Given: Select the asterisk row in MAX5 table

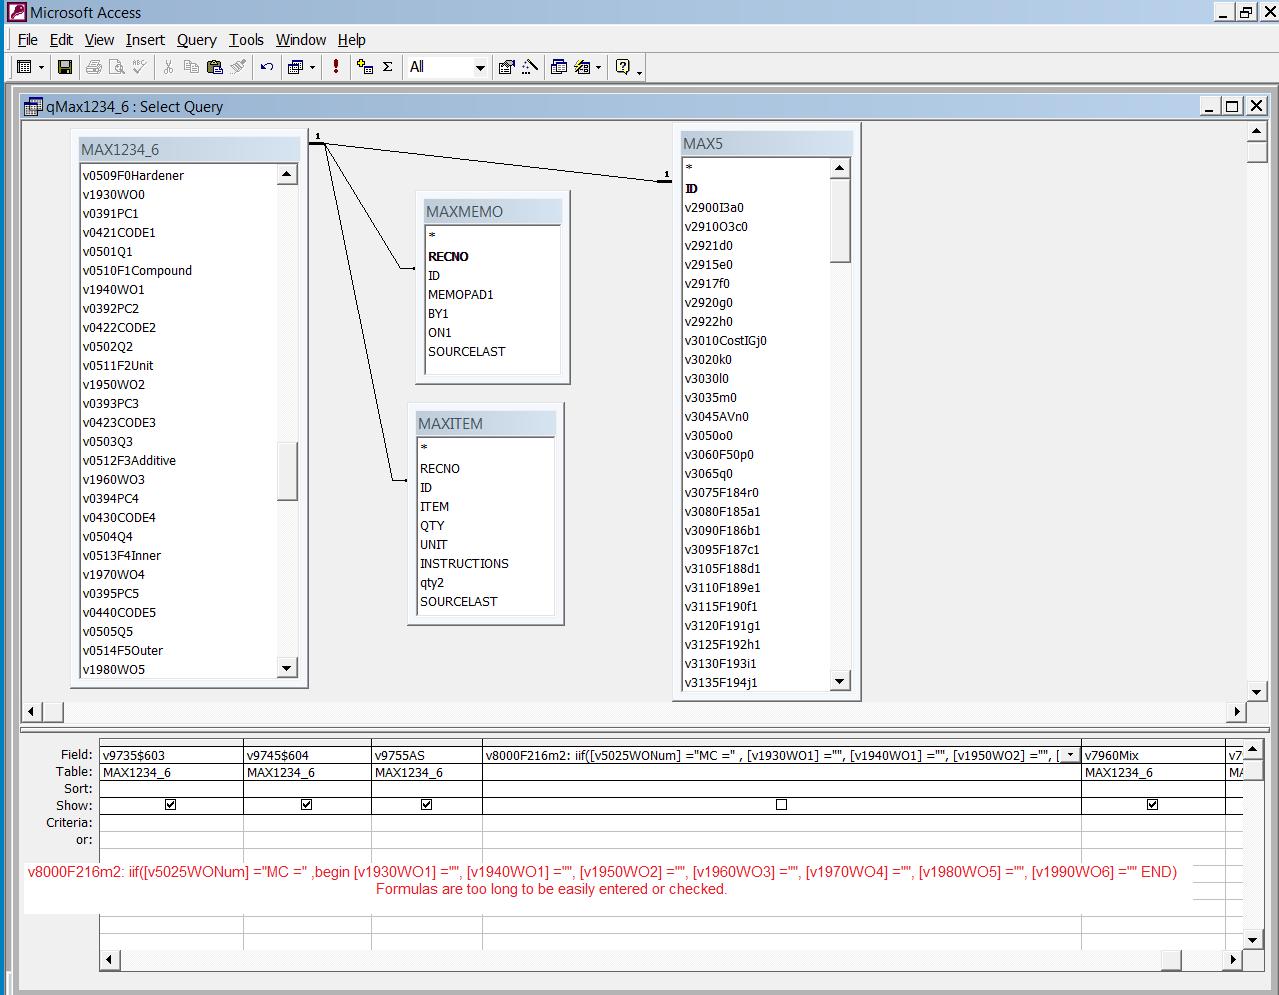Looking at the screenshot, I should (689, 169).
